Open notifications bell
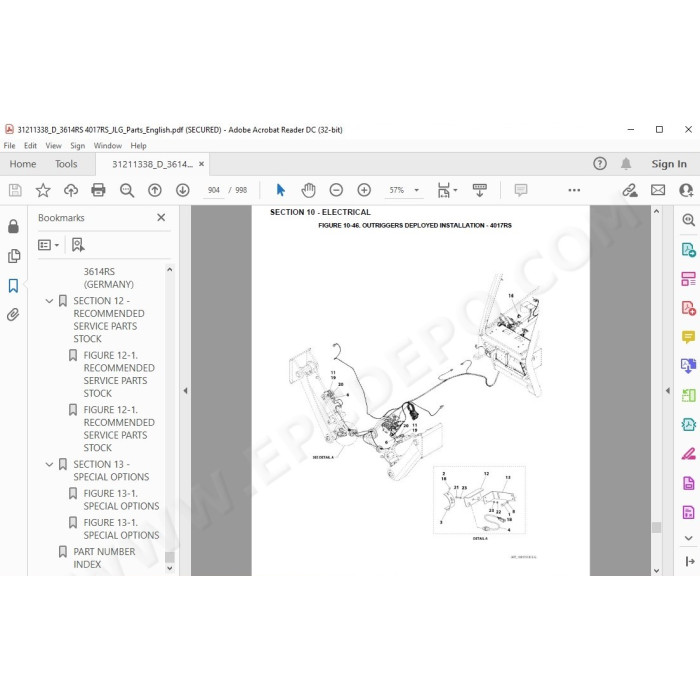Image resolution: width=700 pixels, height=700 pixels. pos(626,164)
